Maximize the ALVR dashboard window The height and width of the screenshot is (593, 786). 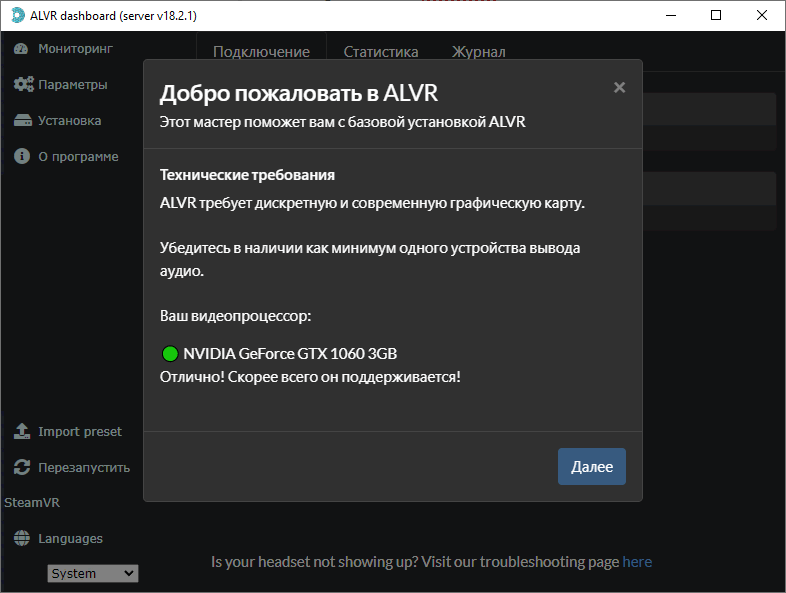[x=716, y=15]
